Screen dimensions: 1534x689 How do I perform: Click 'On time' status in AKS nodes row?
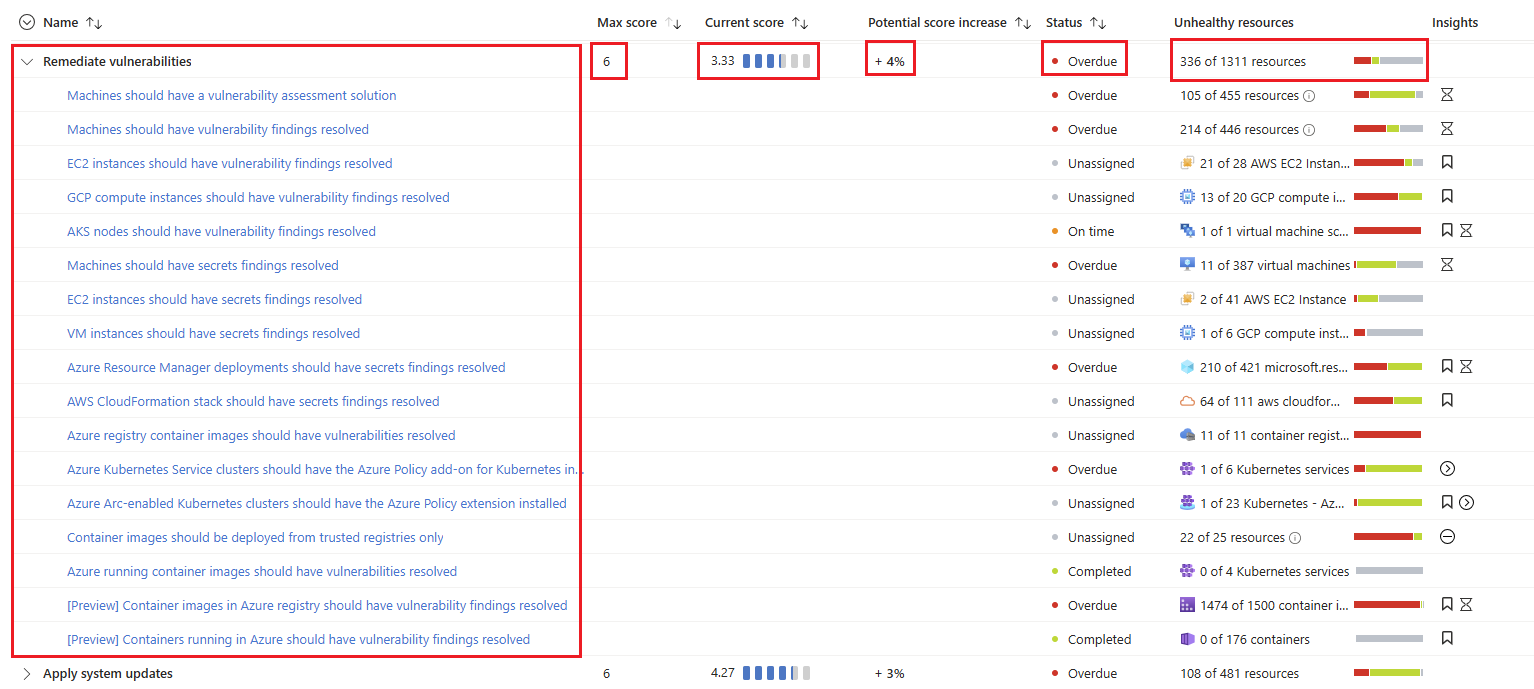(x=1090, y=231)
